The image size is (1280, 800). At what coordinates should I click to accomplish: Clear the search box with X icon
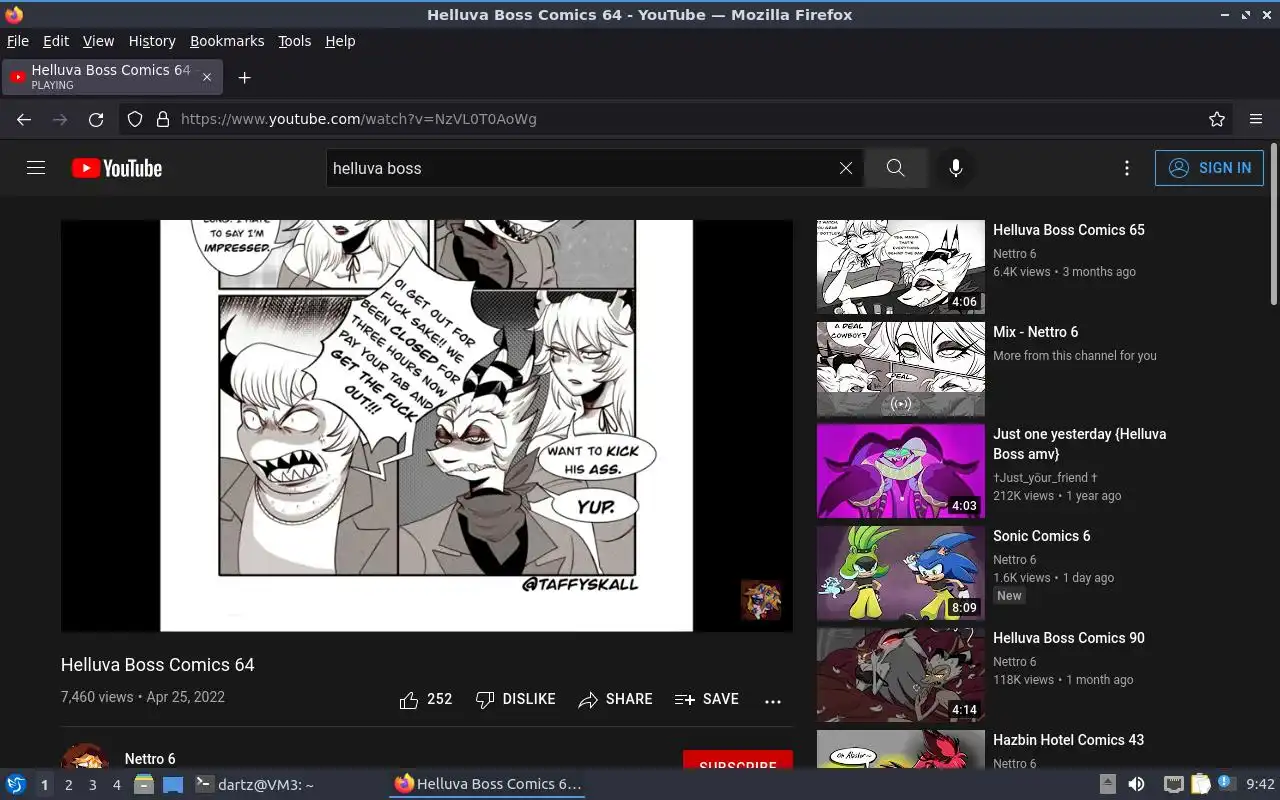846,168
